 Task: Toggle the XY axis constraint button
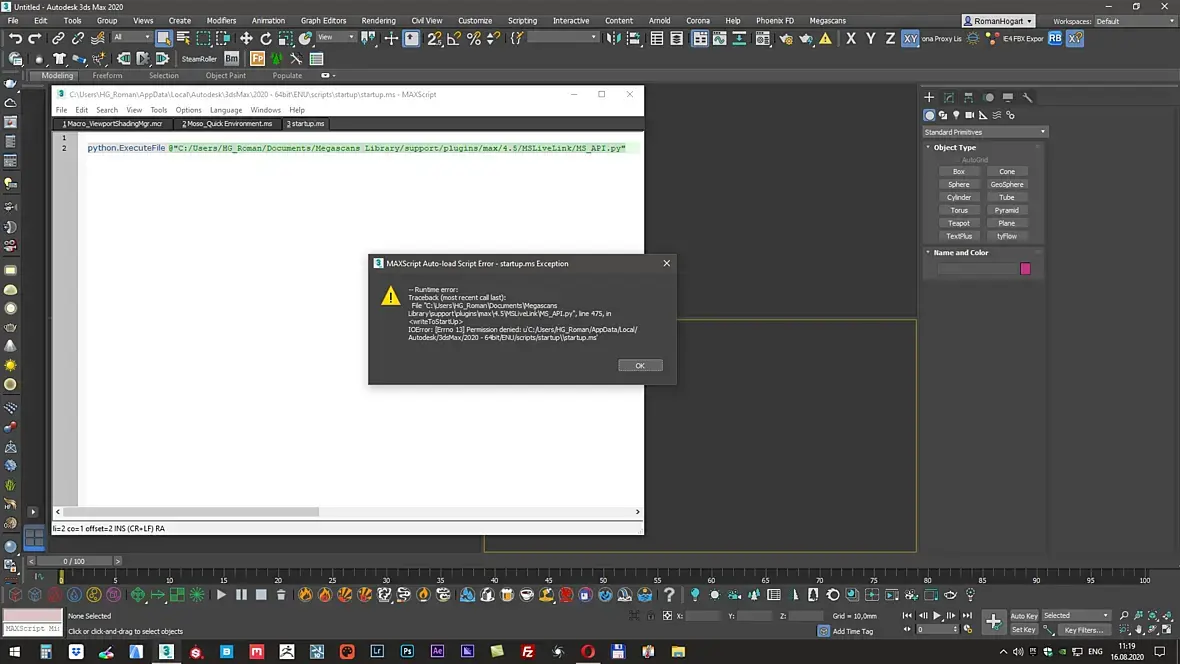910,38
